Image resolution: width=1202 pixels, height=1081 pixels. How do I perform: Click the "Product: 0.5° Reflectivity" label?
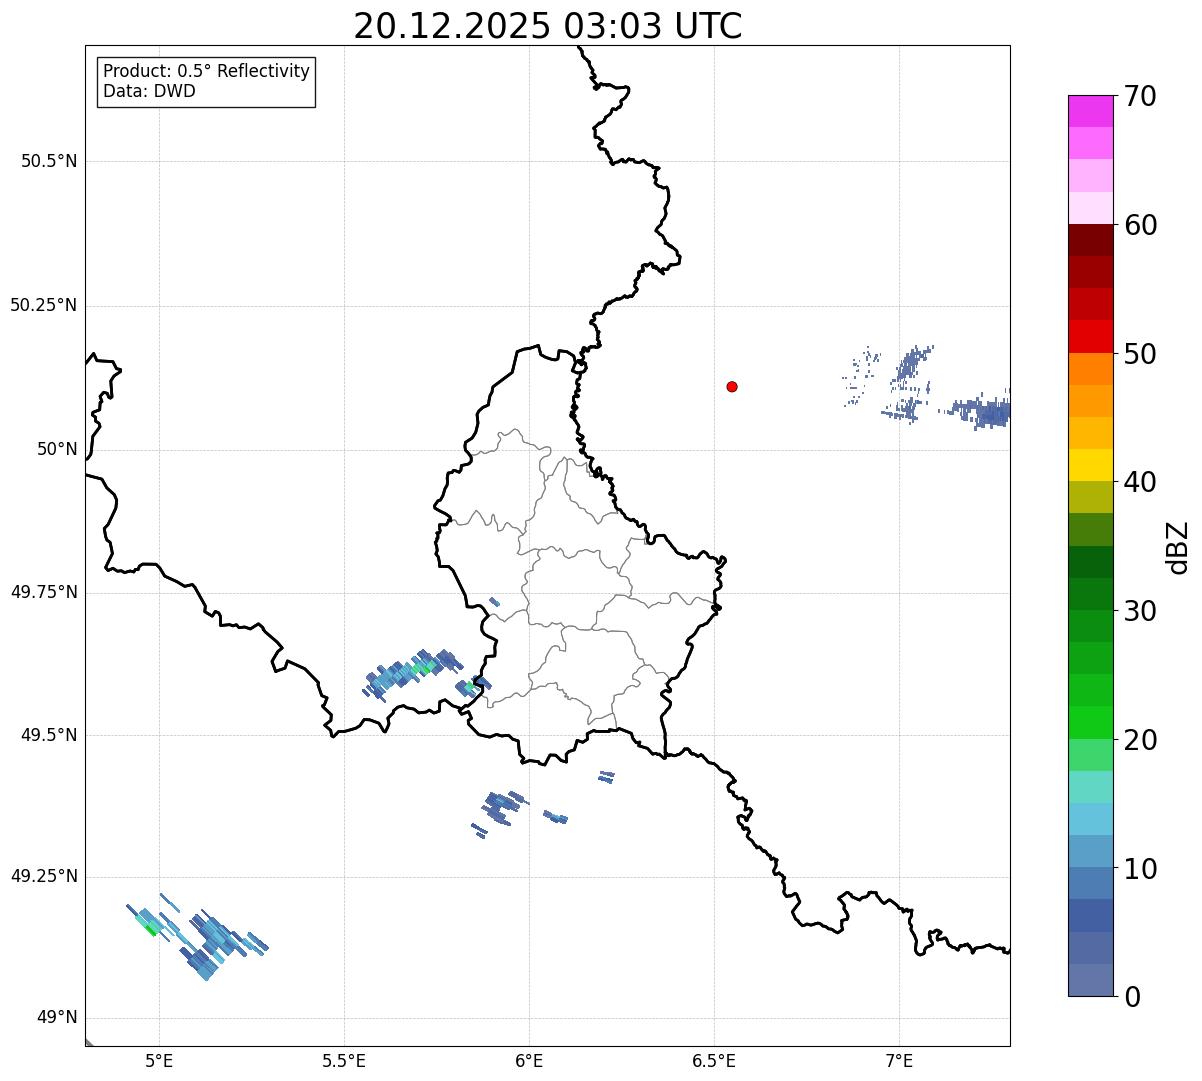[x=207, y=71]
